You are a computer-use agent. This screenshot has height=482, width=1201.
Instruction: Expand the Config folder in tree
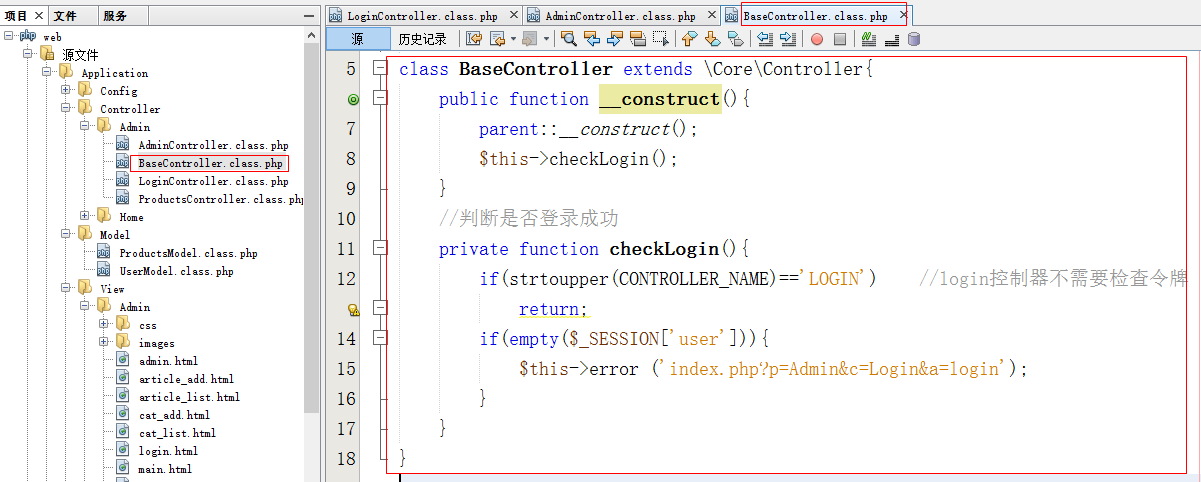pos(66,91)
